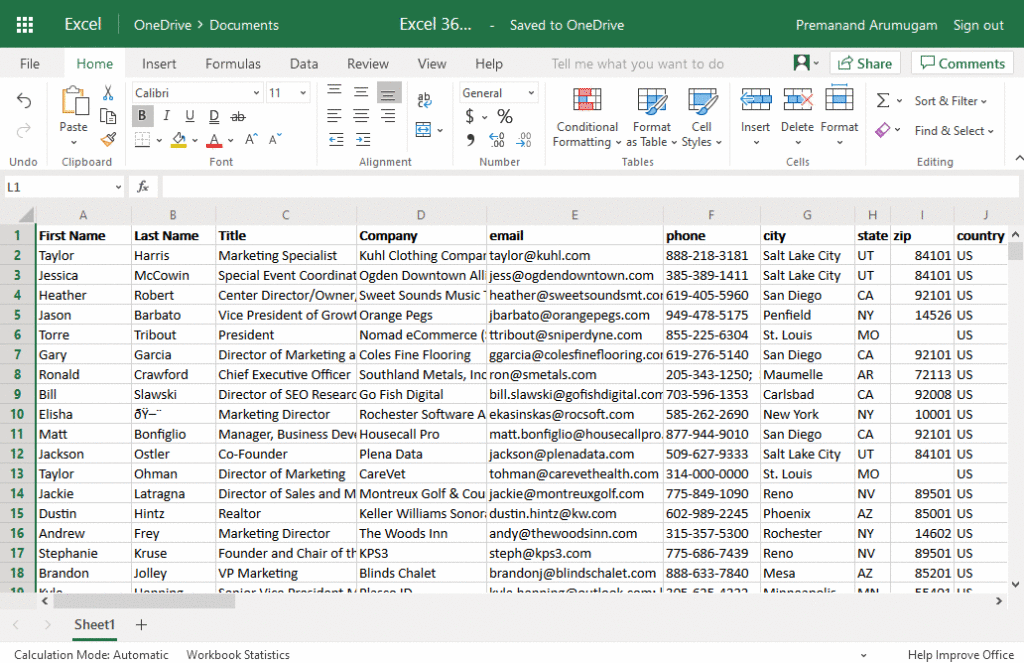Switch to the Data tab

tap(304, 64)
